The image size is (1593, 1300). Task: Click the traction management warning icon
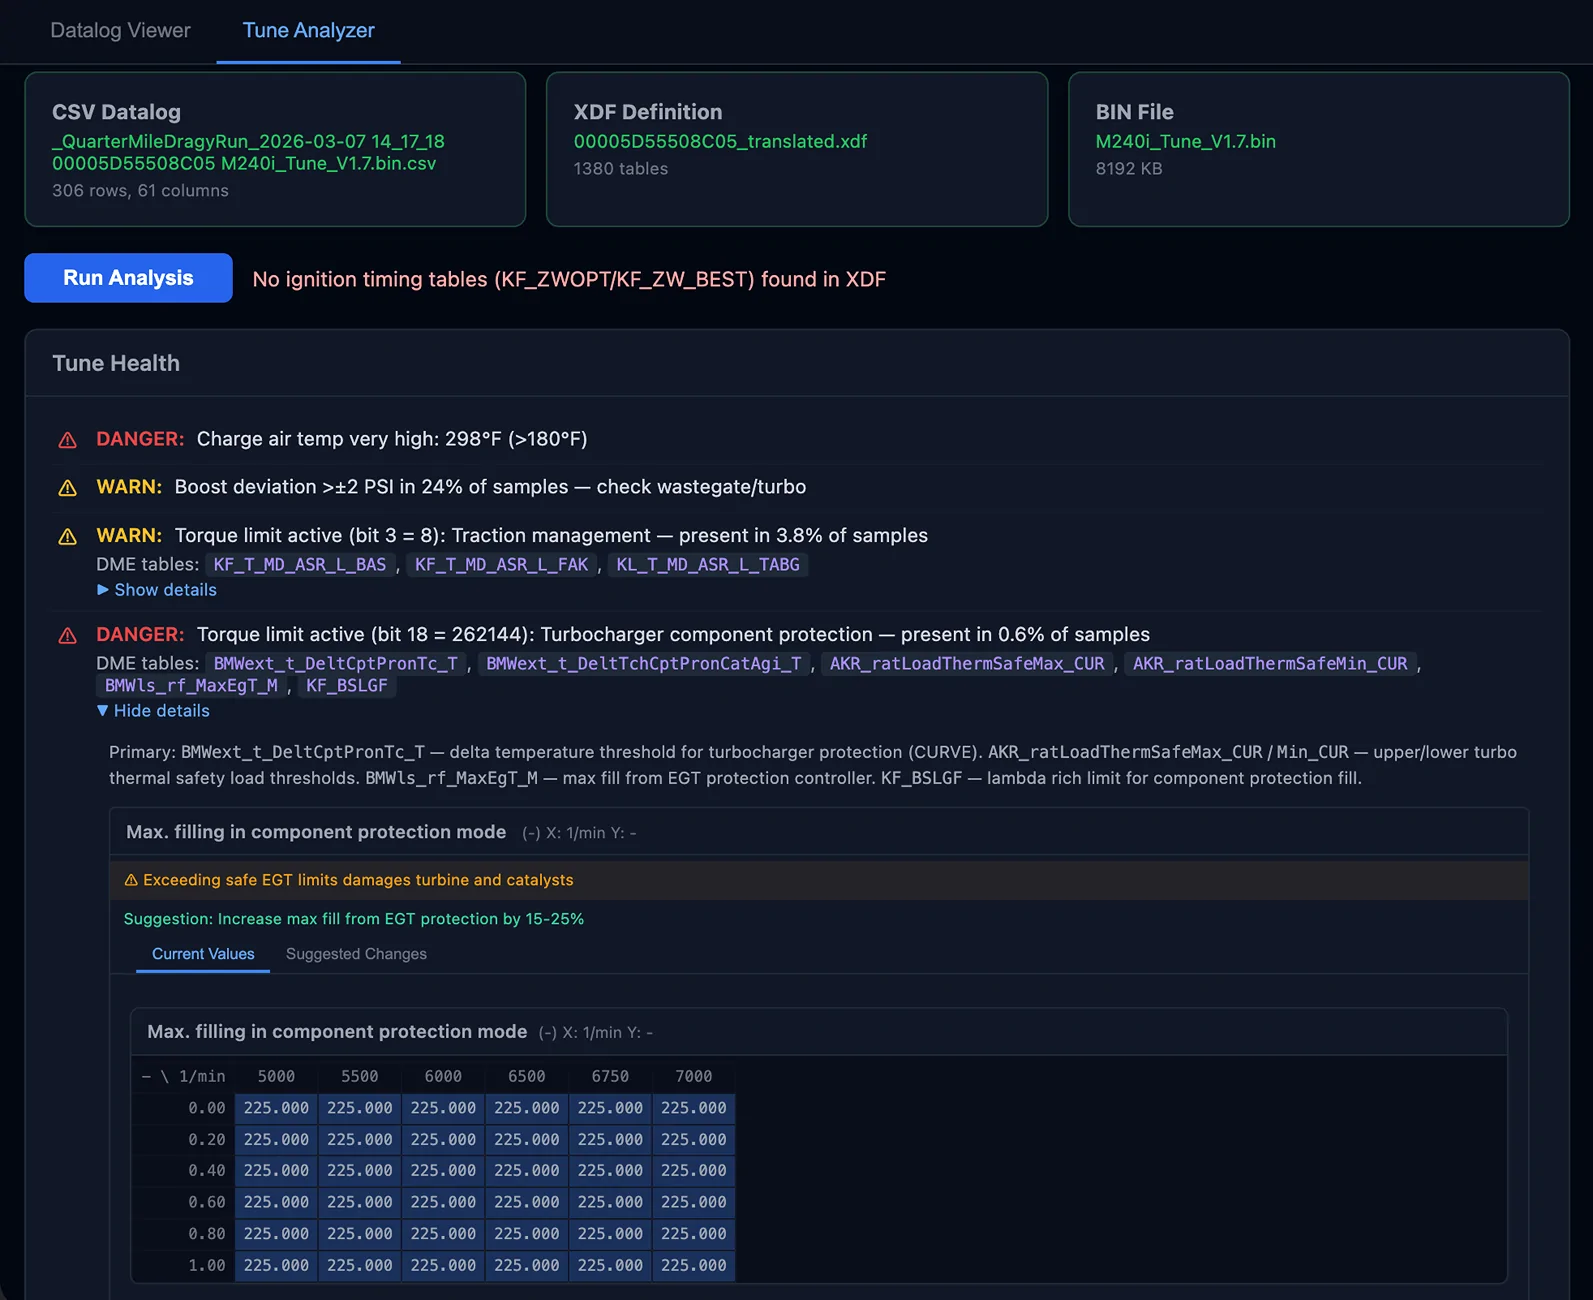67,537
